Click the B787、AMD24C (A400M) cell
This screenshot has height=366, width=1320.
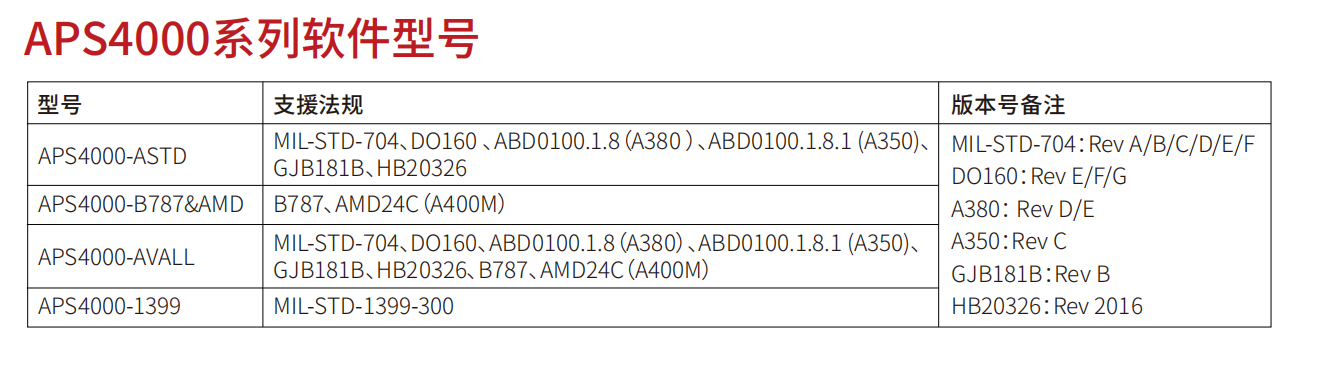click(x=389, y=205)
